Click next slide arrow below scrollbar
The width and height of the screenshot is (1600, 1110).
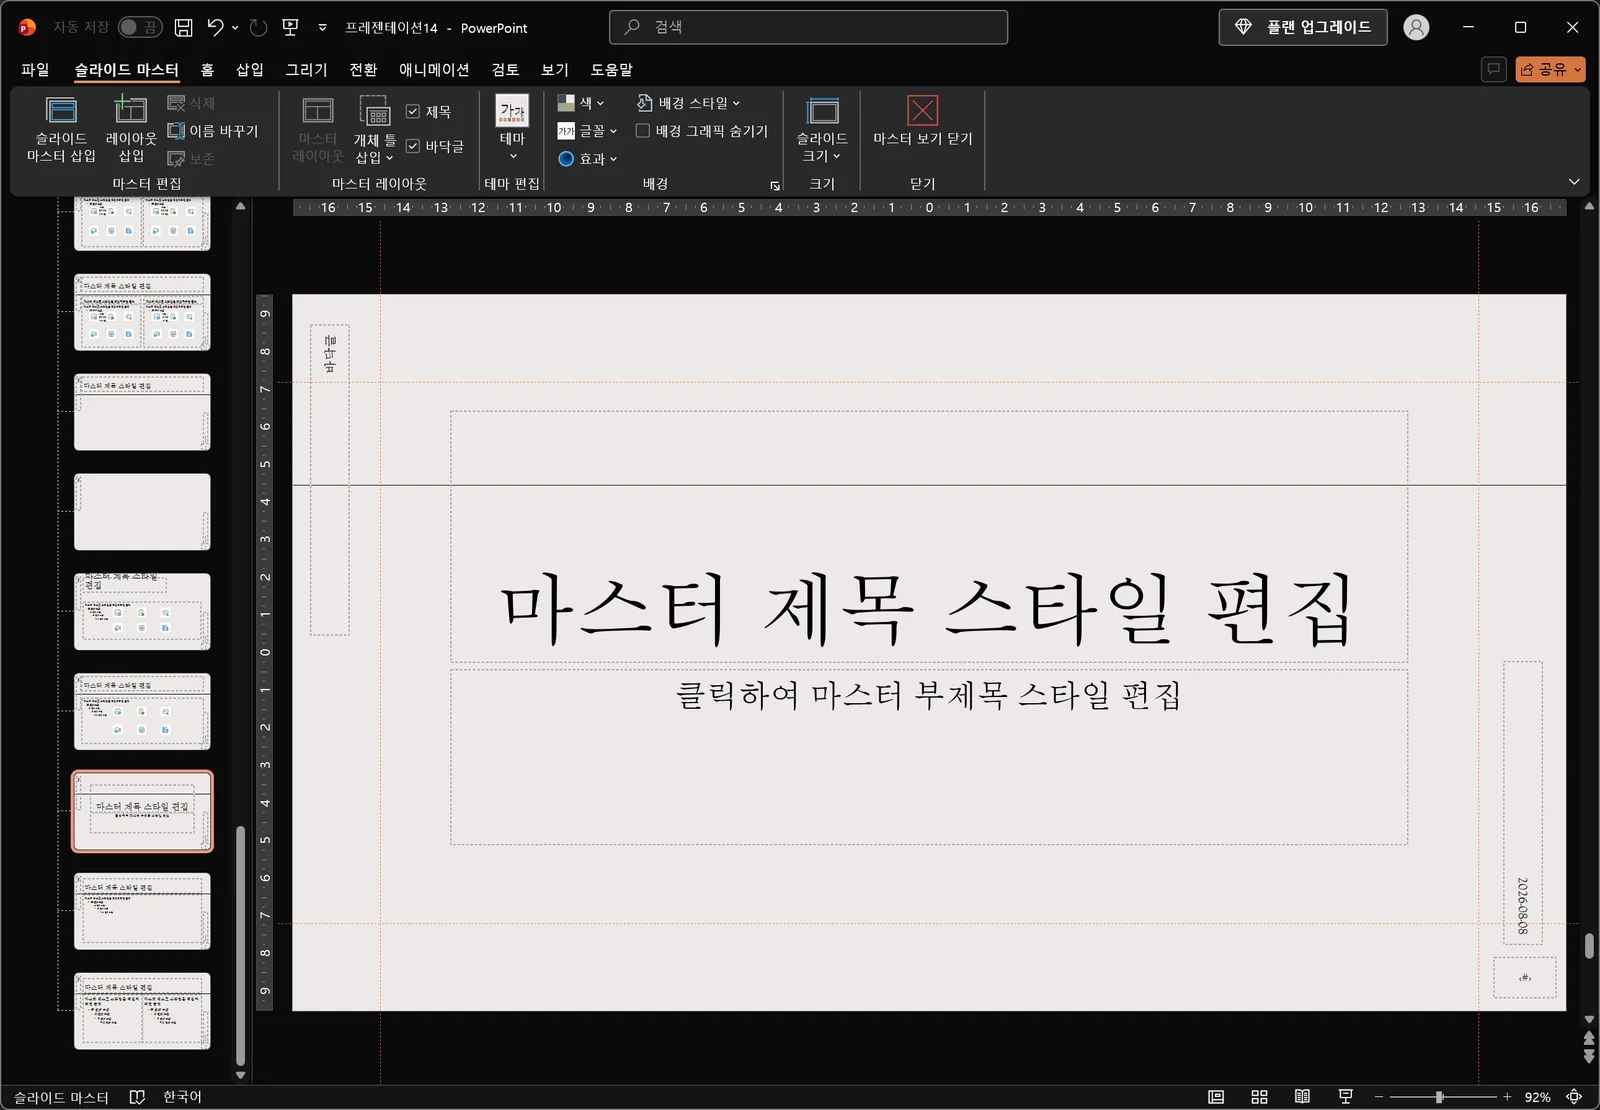coord(1589,1056)
